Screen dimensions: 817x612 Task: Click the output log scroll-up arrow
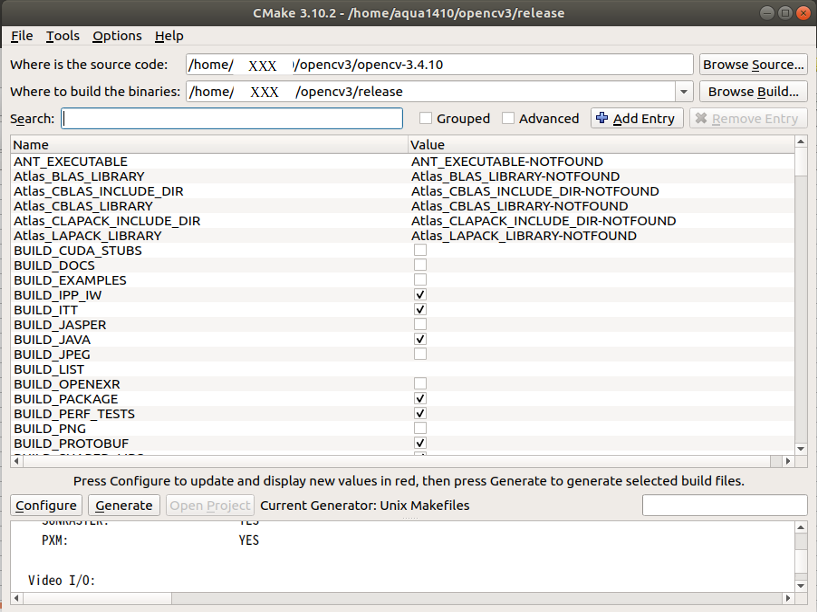(x=801, y=527)
